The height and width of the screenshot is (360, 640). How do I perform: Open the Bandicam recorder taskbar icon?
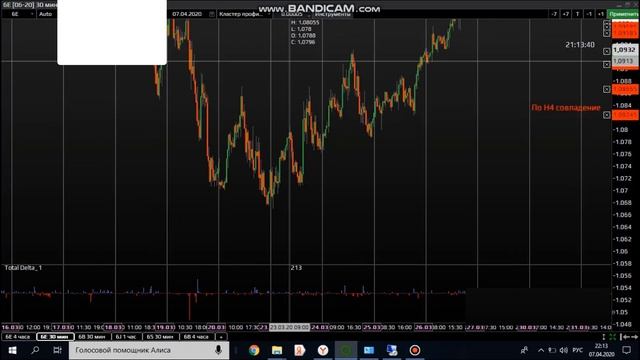pos(415,350)
